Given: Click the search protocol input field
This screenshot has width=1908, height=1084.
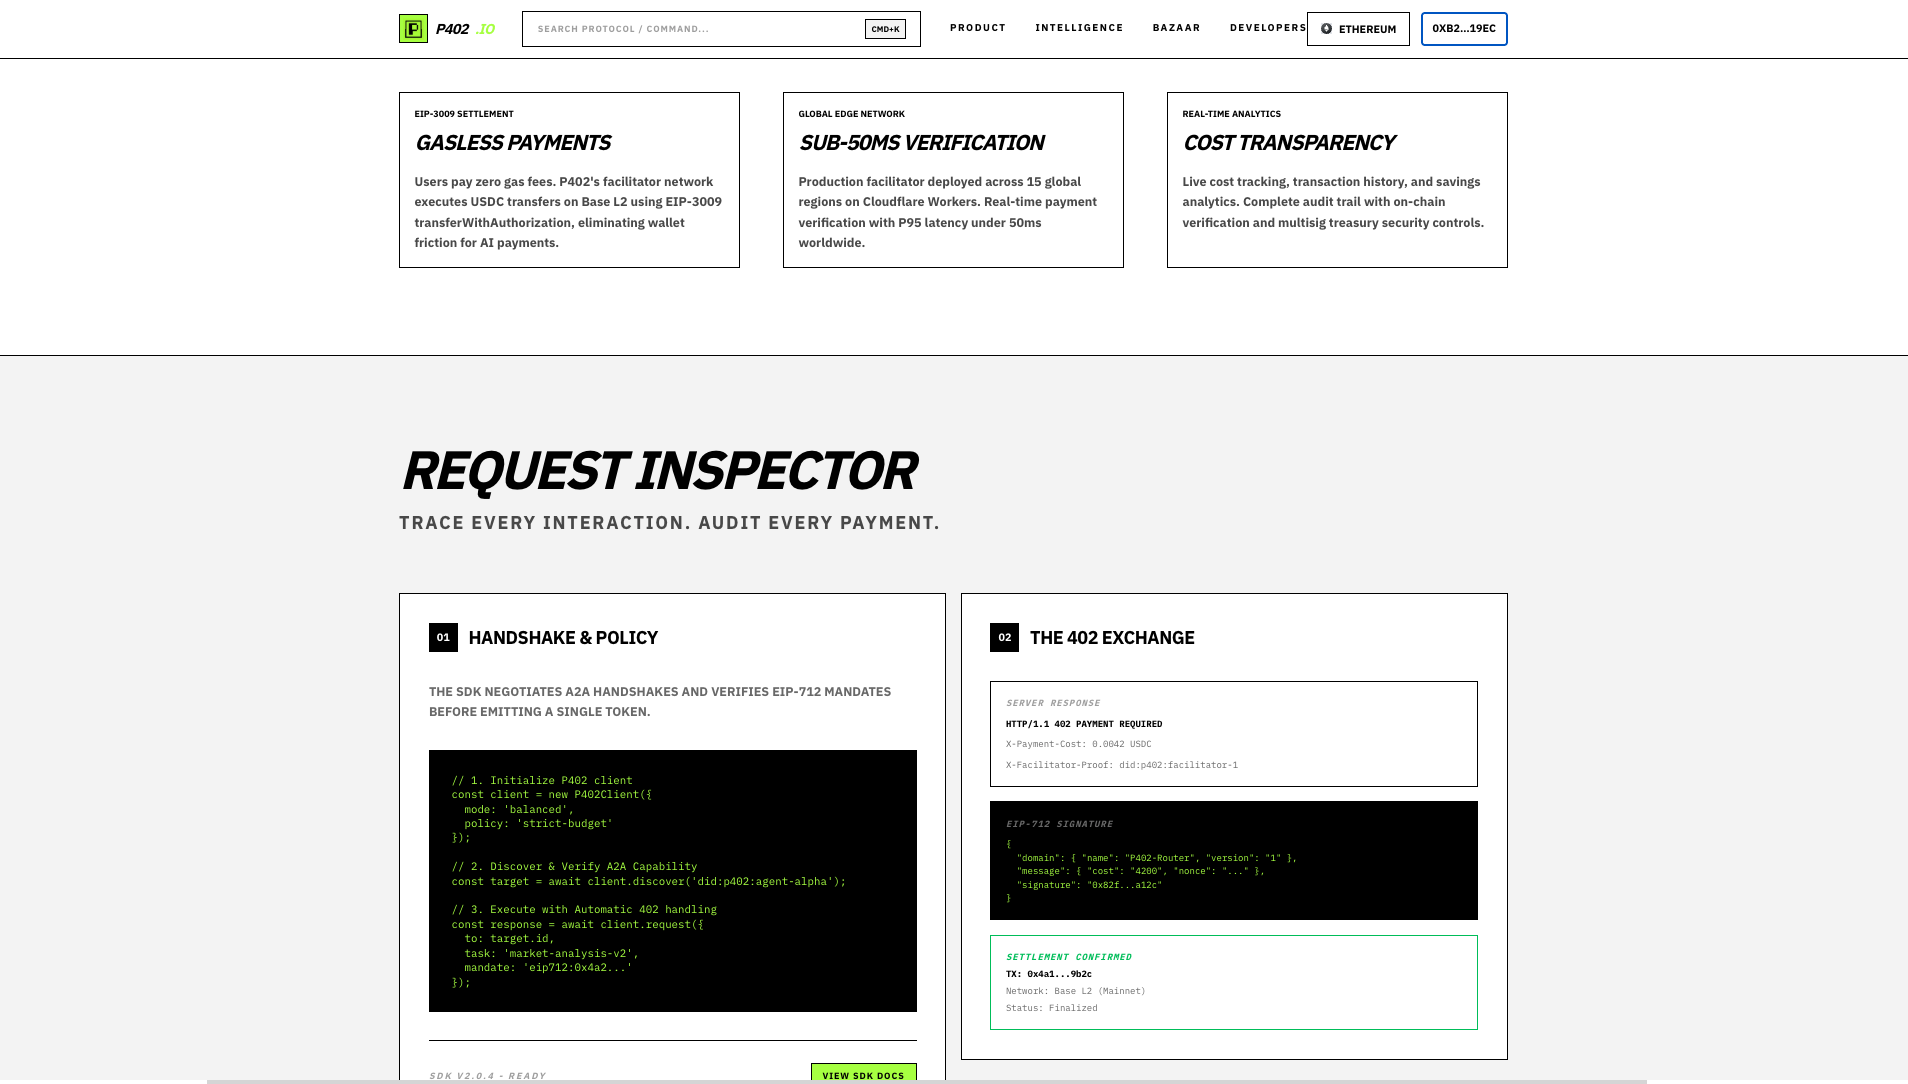Looking at the screenshot, I should [x=700, y=29].
